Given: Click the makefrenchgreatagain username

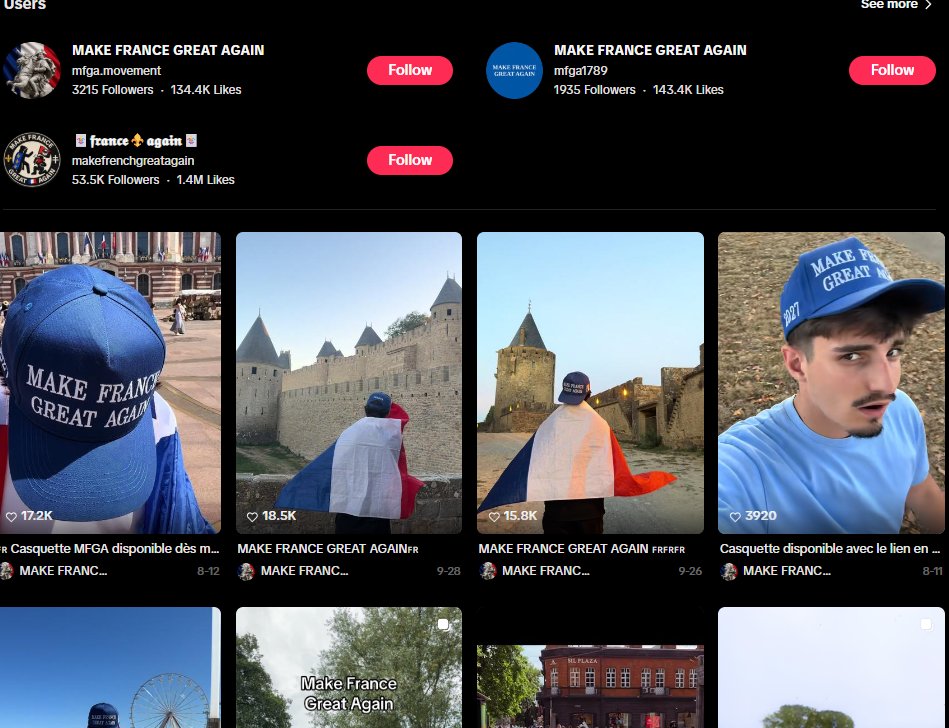Looking at the screenshot, I should coord(133,161).
